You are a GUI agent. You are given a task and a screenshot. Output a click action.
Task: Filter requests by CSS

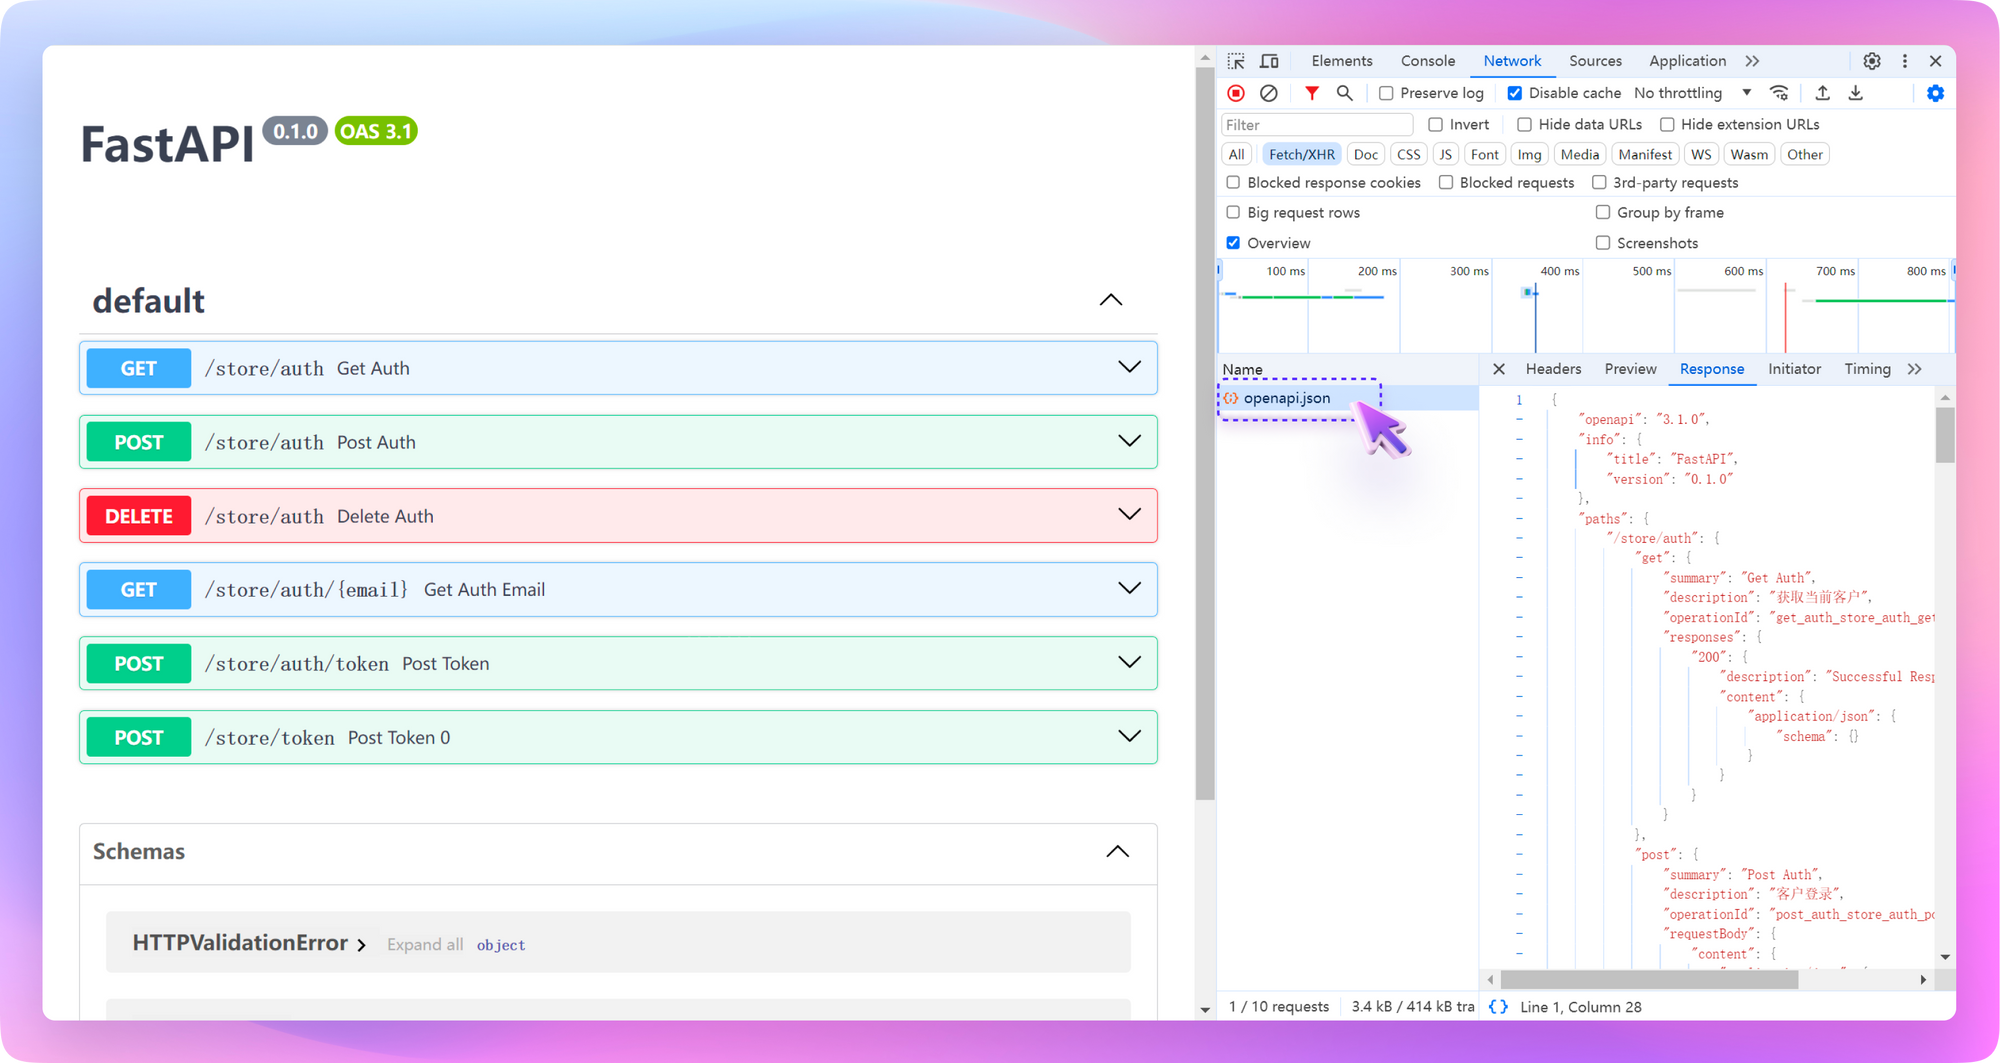1408,154
